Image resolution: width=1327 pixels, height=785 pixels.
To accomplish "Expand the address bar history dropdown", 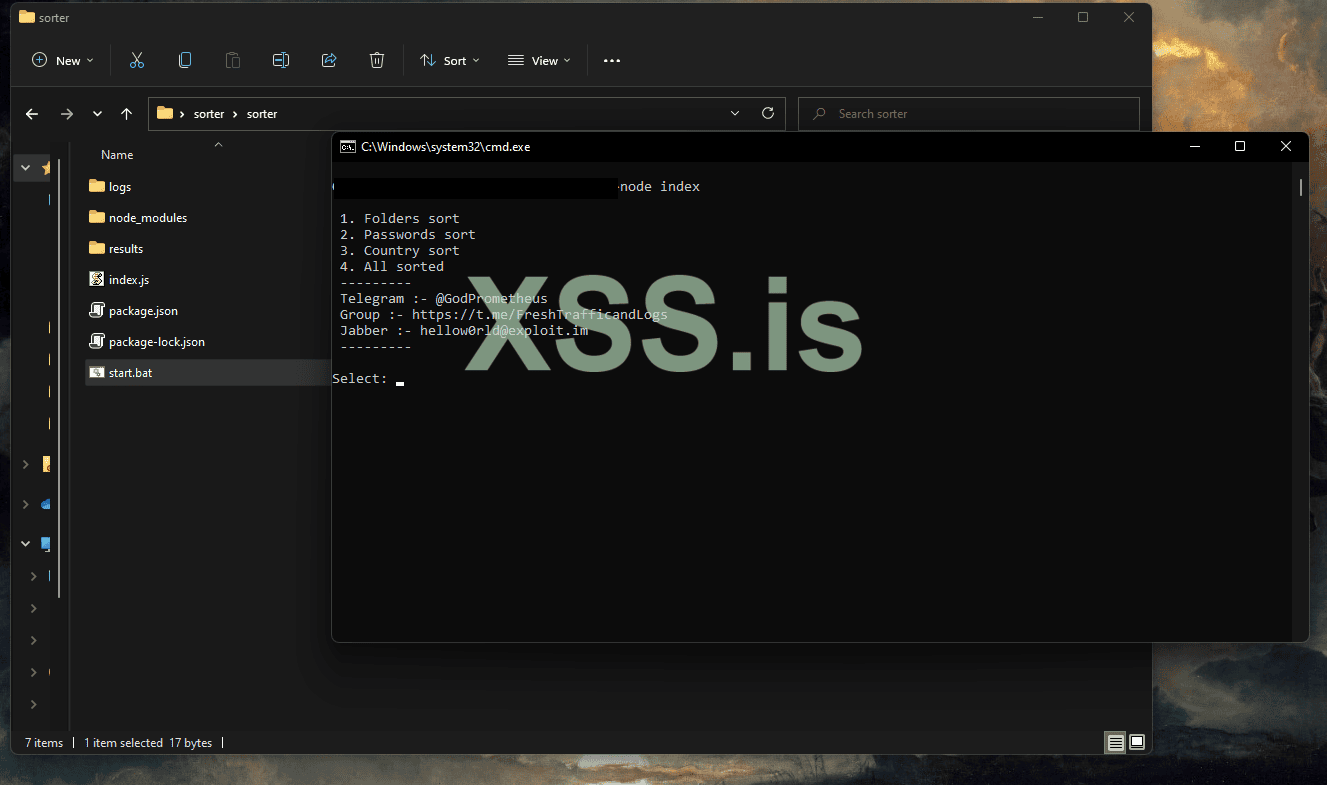I will coord(735,114).
